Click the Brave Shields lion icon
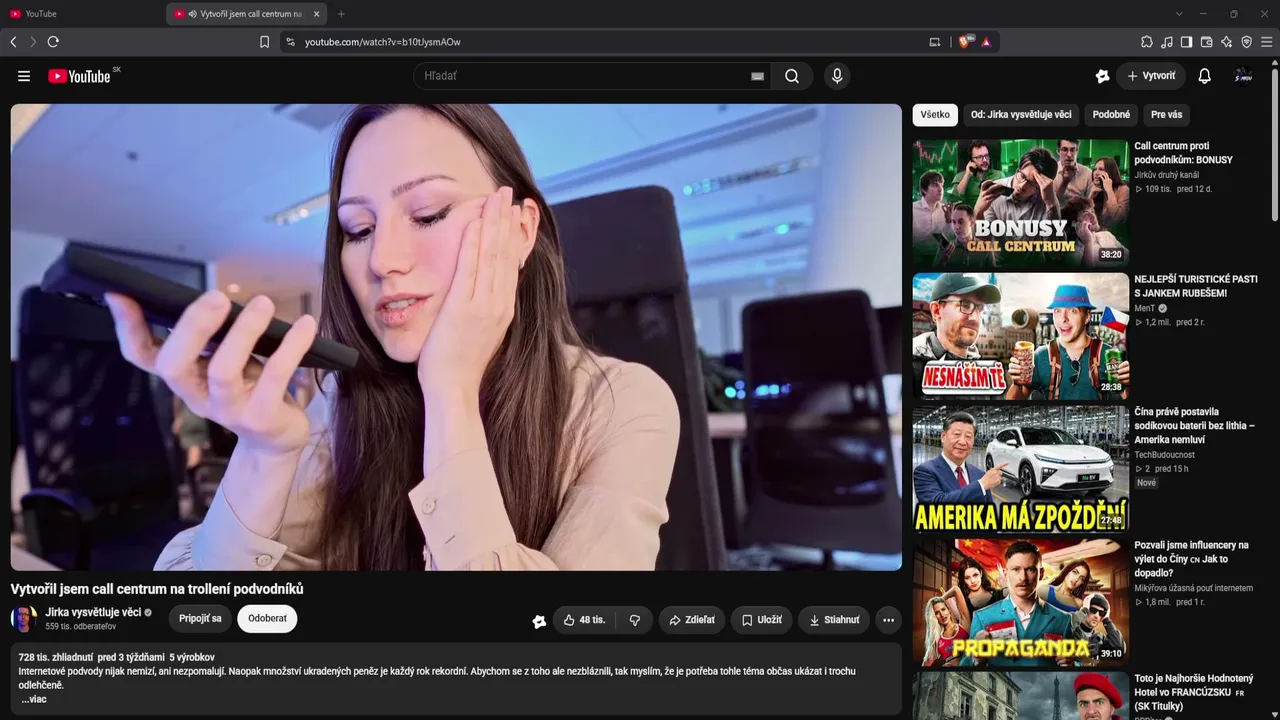This screenshot has height=720, width=1280. coord(965,42)
